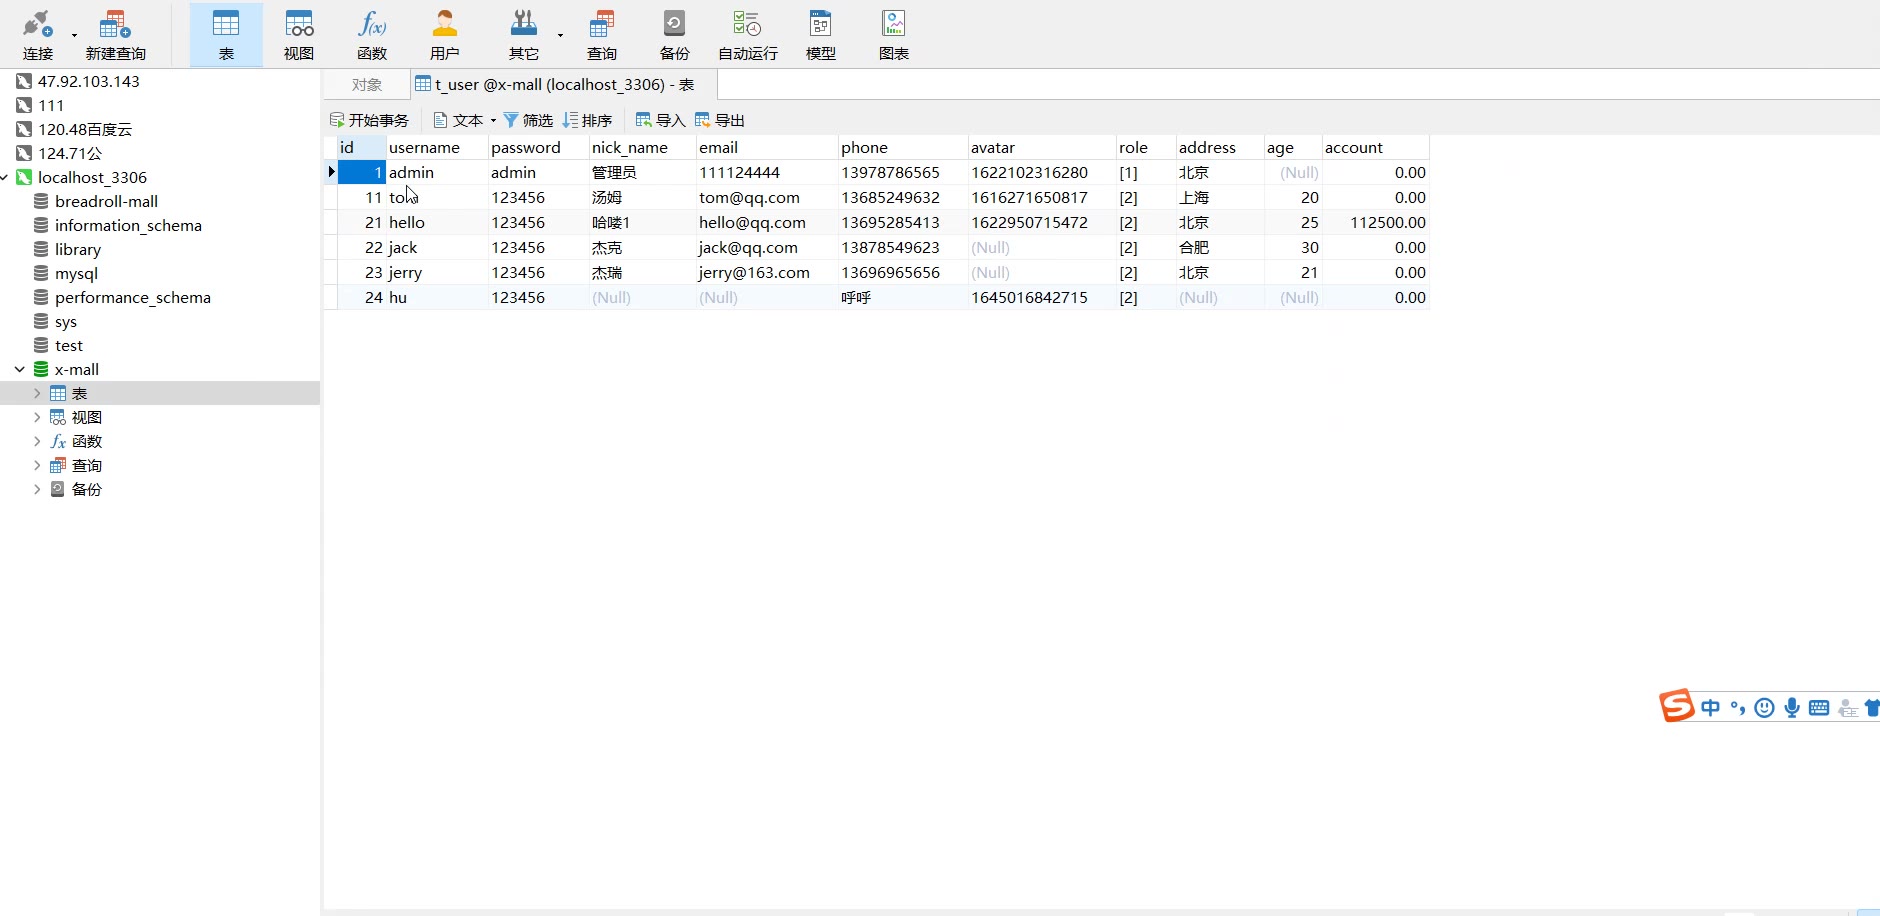Screen dimensions: 1880x916
Task: Open 新建查询 new query tool
Action: point(115,34)
